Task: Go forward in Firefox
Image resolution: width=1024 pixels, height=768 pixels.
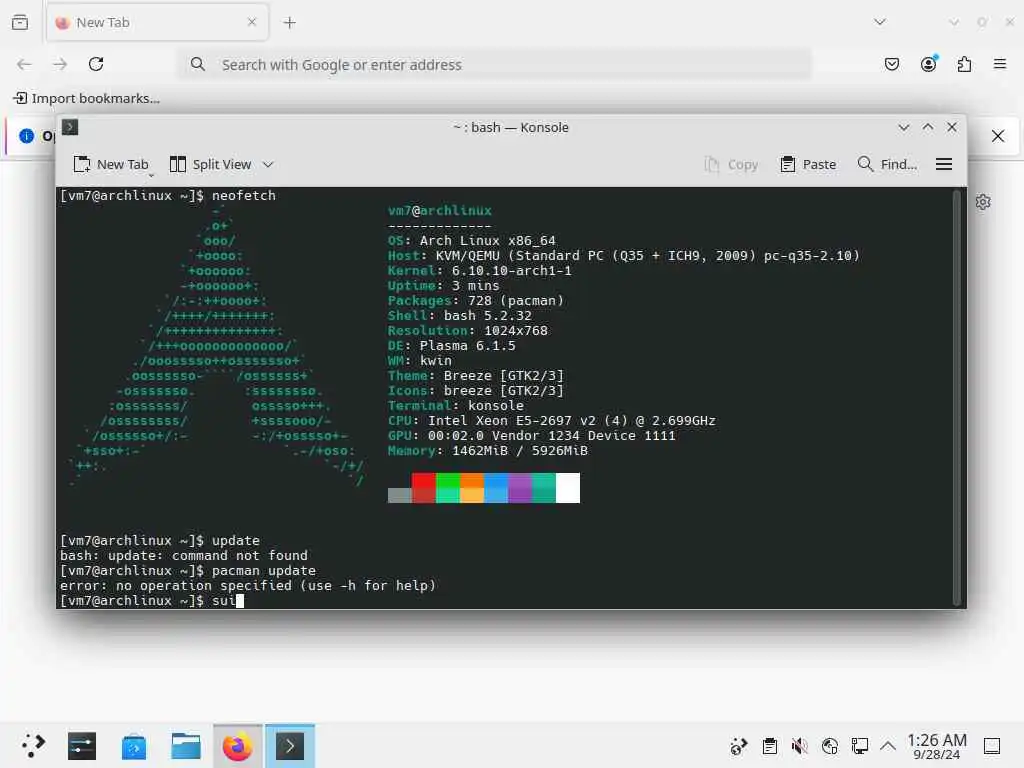Action: coord(60,64)
